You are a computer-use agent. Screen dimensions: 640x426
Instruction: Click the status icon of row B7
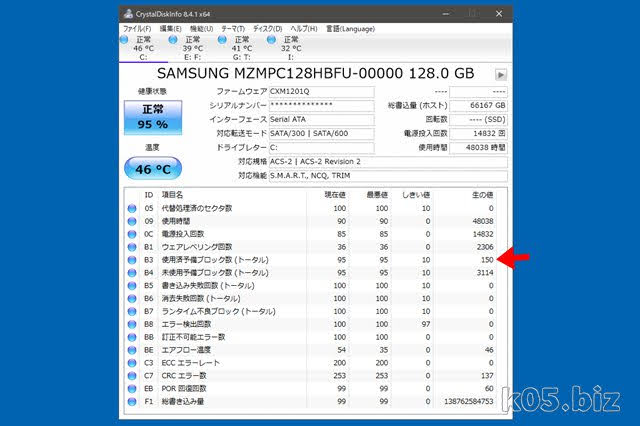pos(132,311)
